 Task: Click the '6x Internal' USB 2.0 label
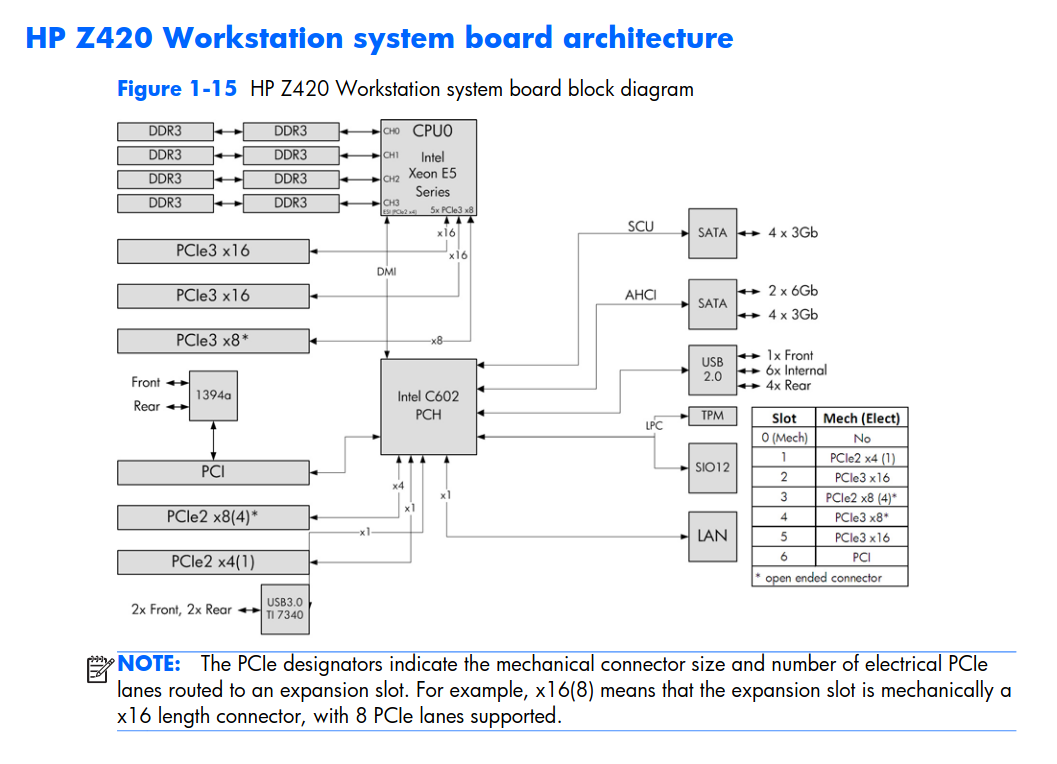(x=796, y=370)
